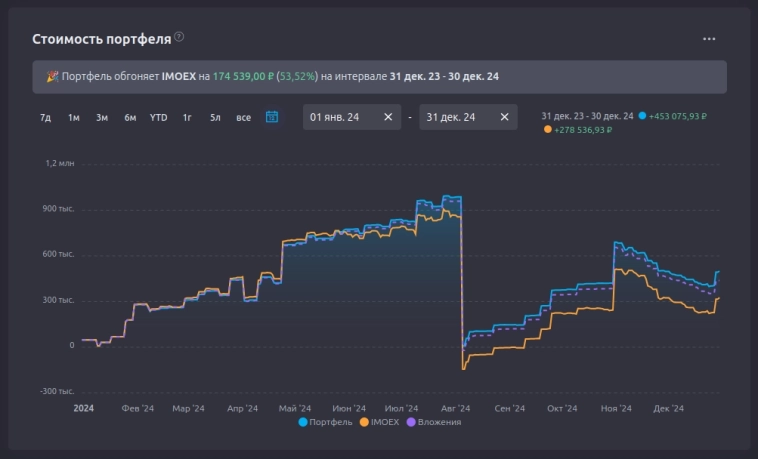Image resolution: width=758 pixels, height=459 pixels.
Task: Clear the start date 01 янв. 24
Action: [x=388, y=117]
